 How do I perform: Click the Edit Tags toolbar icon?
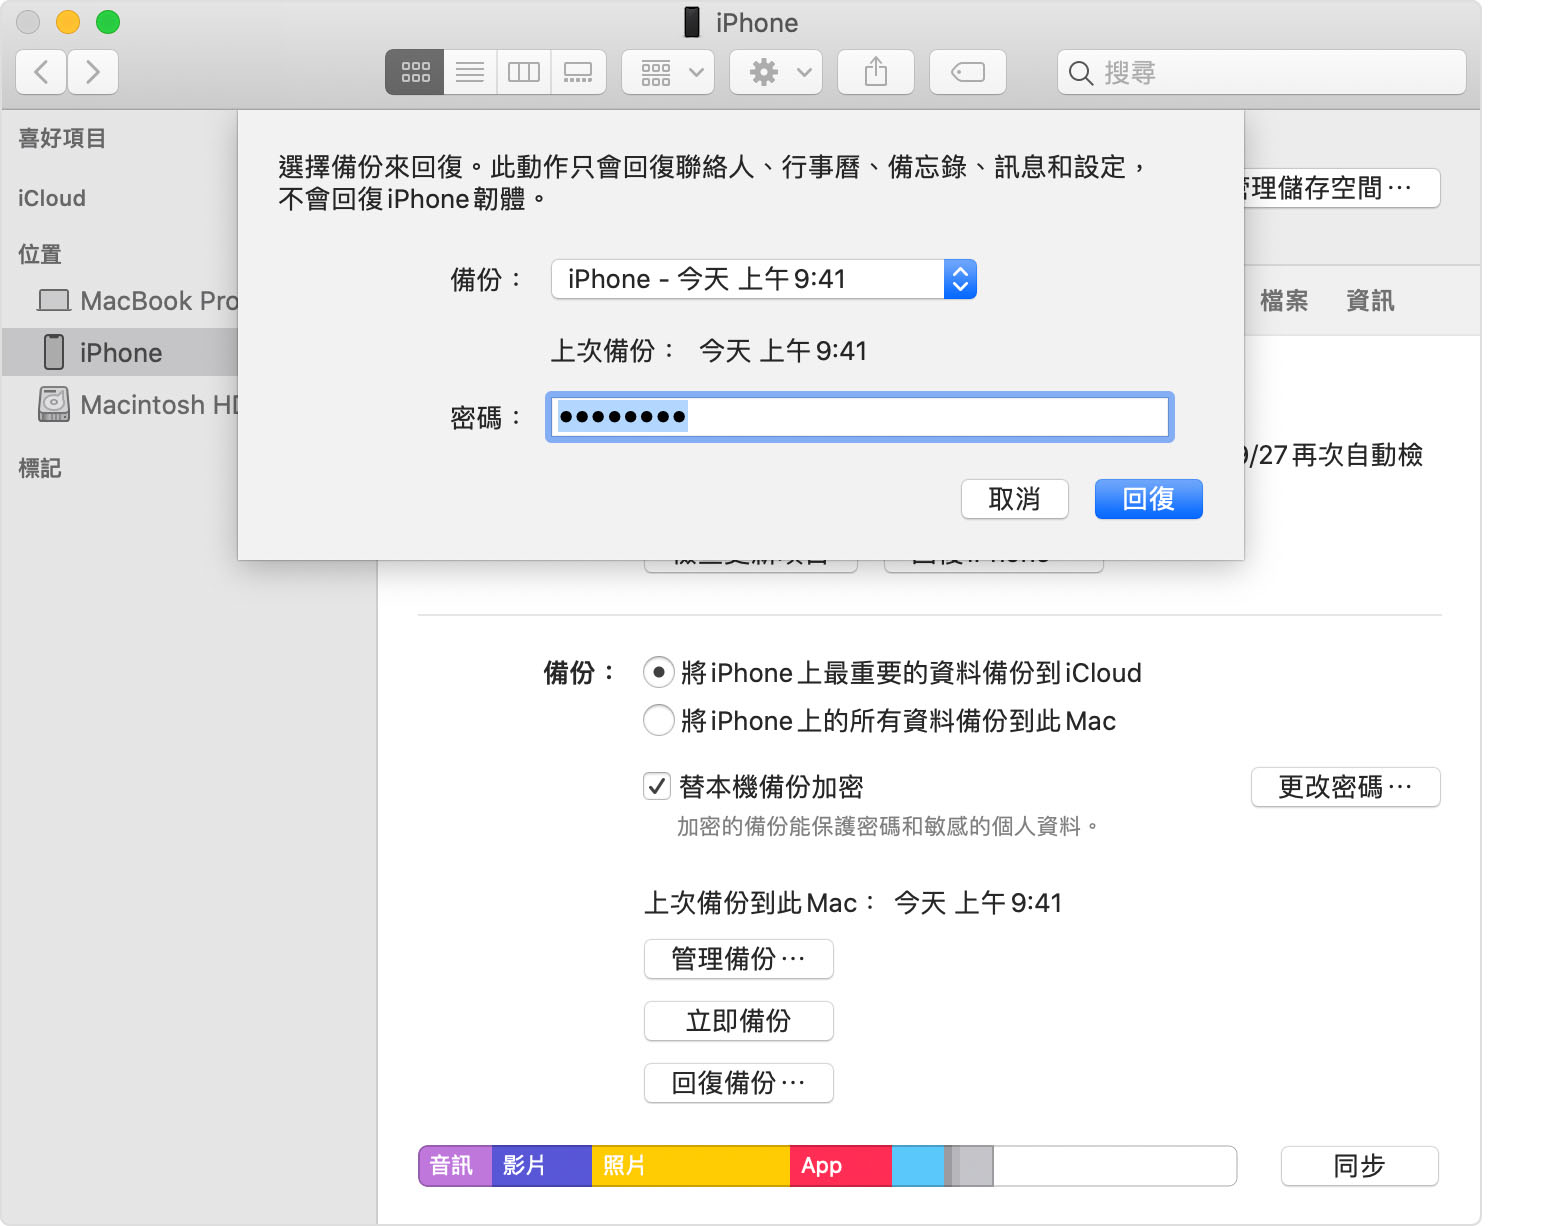point(968,72)
